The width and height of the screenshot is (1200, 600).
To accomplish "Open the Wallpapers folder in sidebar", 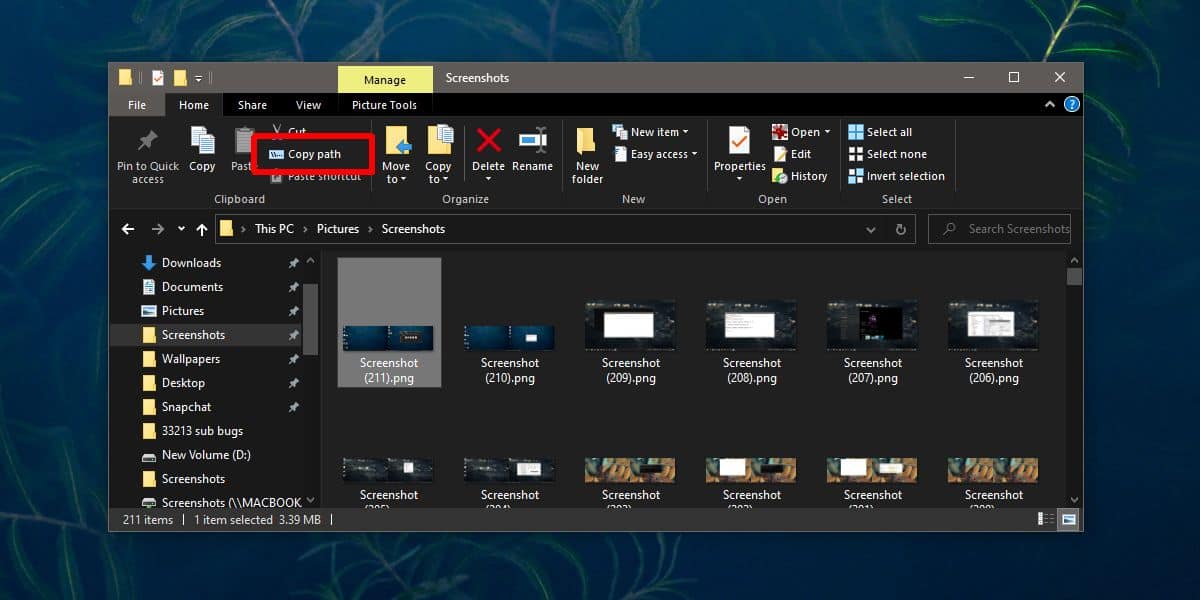I will [191, 359].
